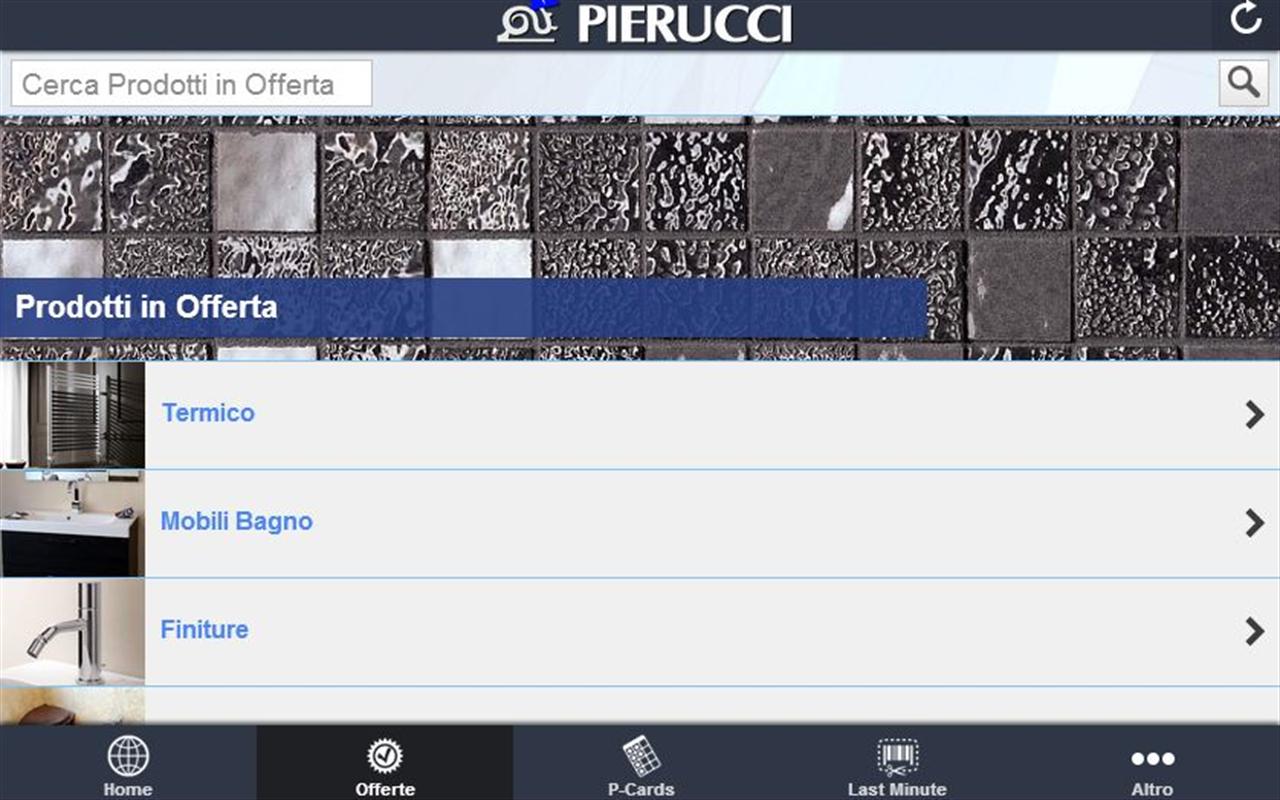Open the Termico category
The width and height of the screenshot is (1280, 800).
click(640, 414)
